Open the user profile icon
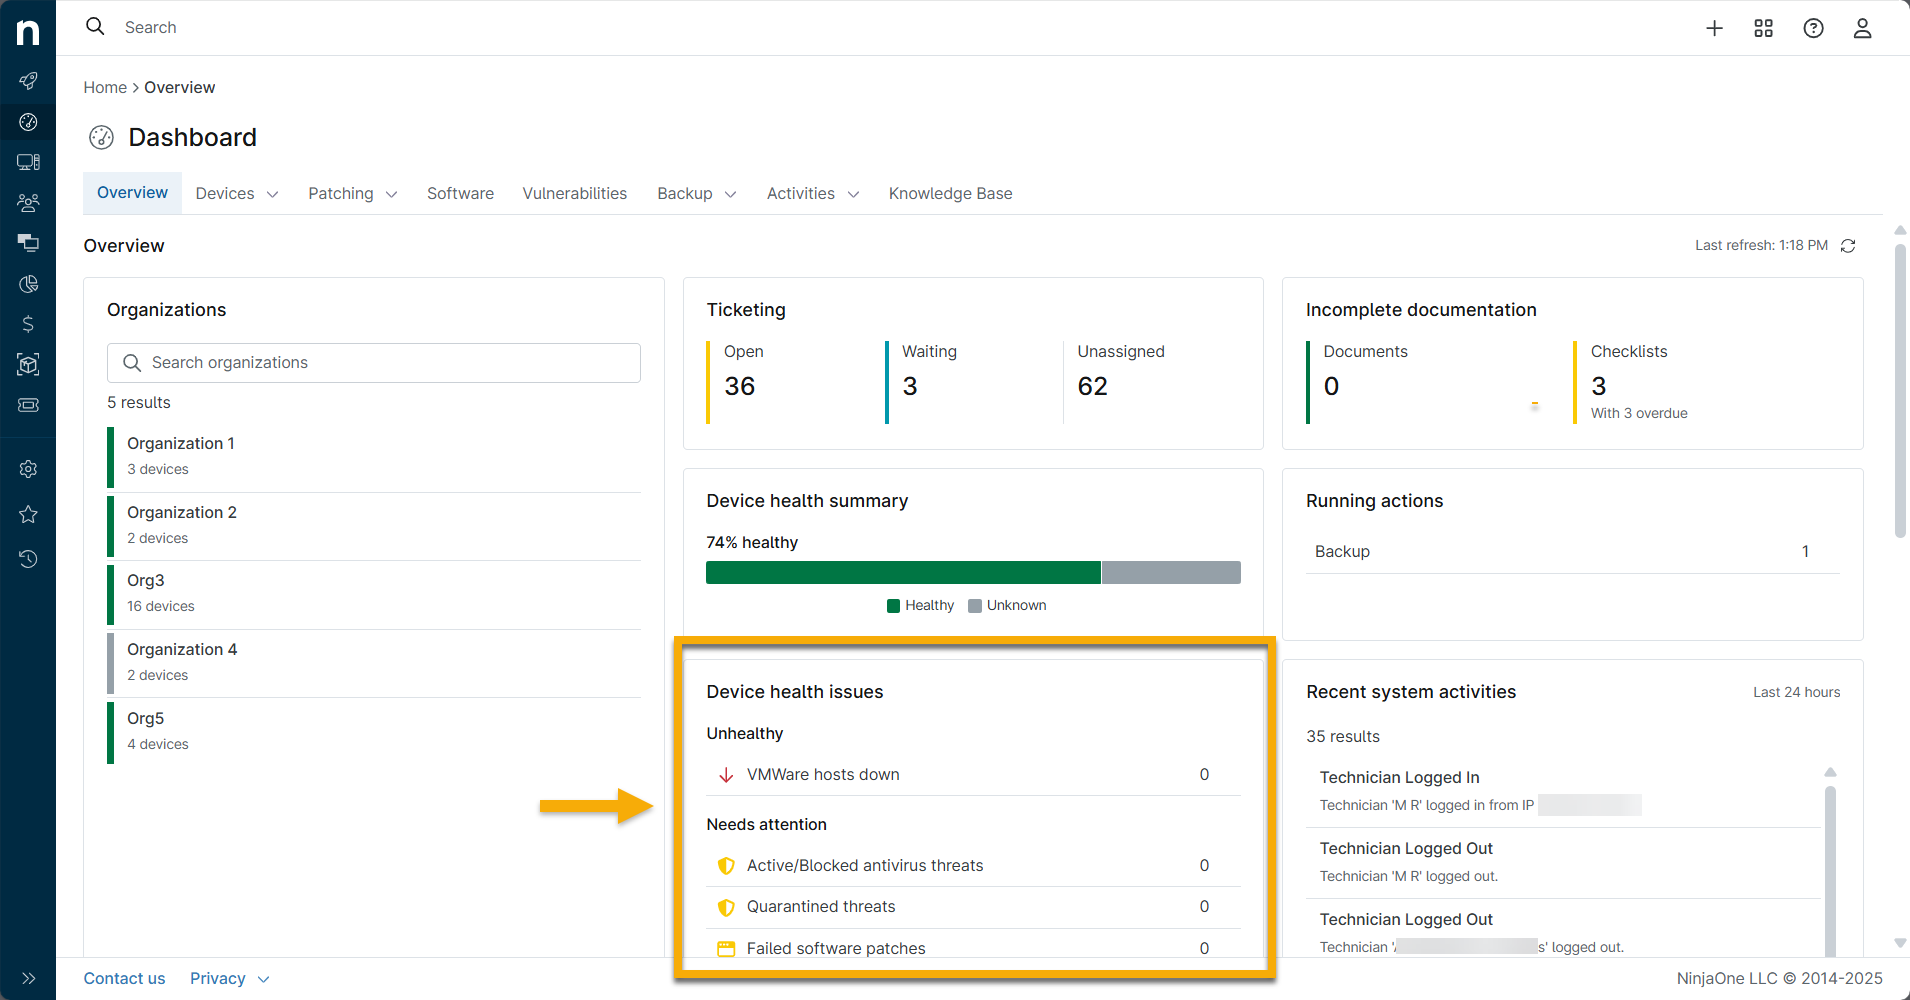 pyautogui.click(x=1862, y=28)
